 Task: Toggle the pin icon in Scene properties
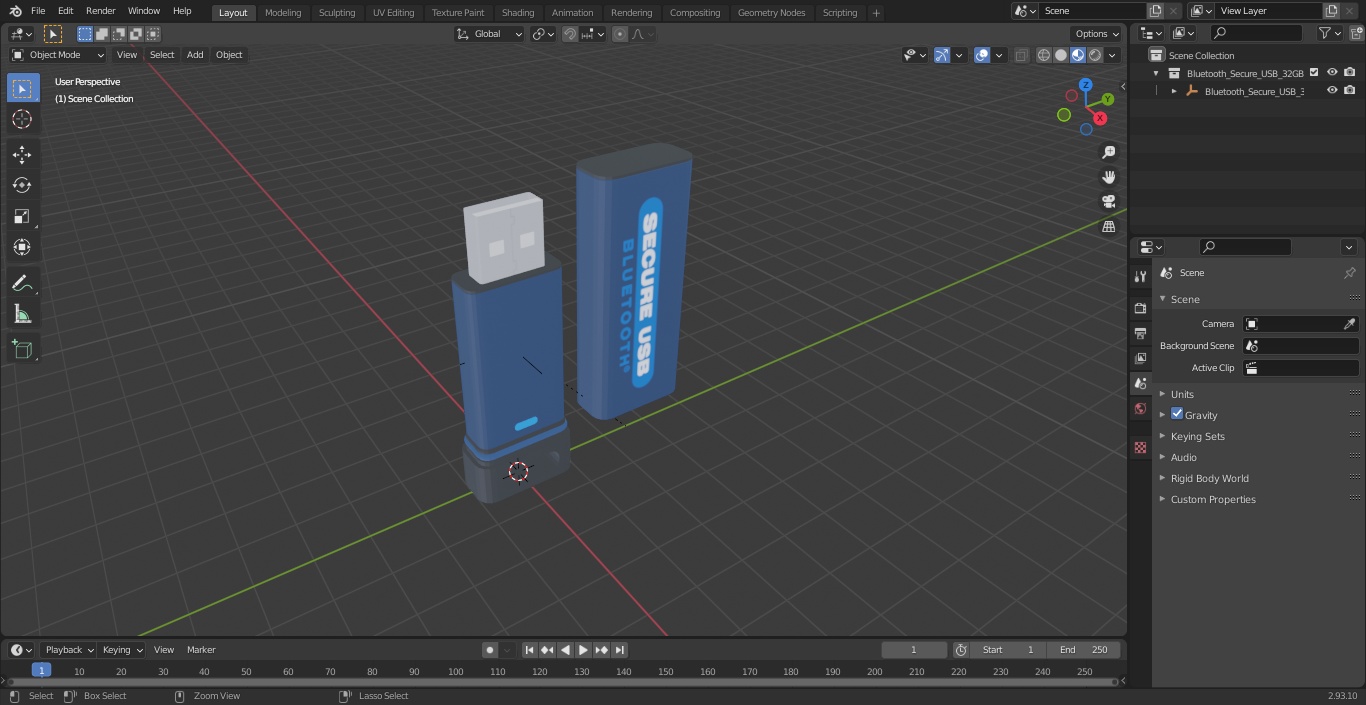[x=1349, y=273]
